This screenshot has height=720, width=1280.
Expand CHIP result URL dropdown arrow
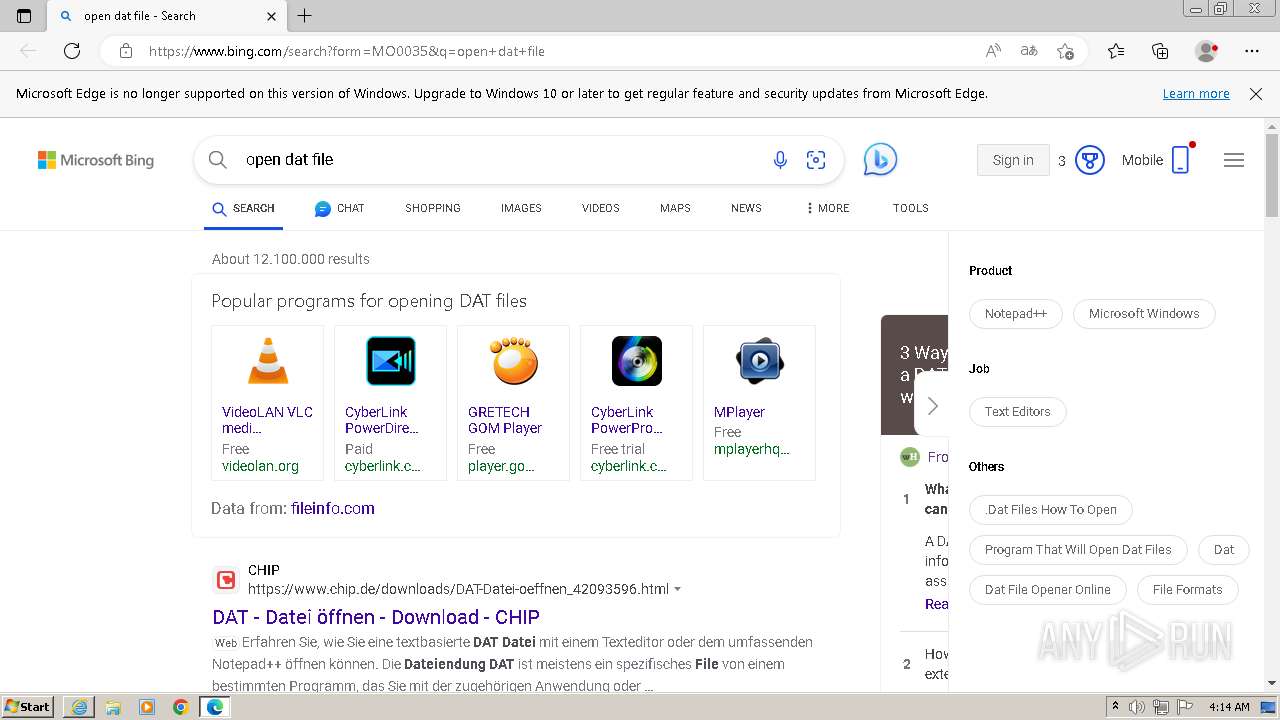click(678, 589)
